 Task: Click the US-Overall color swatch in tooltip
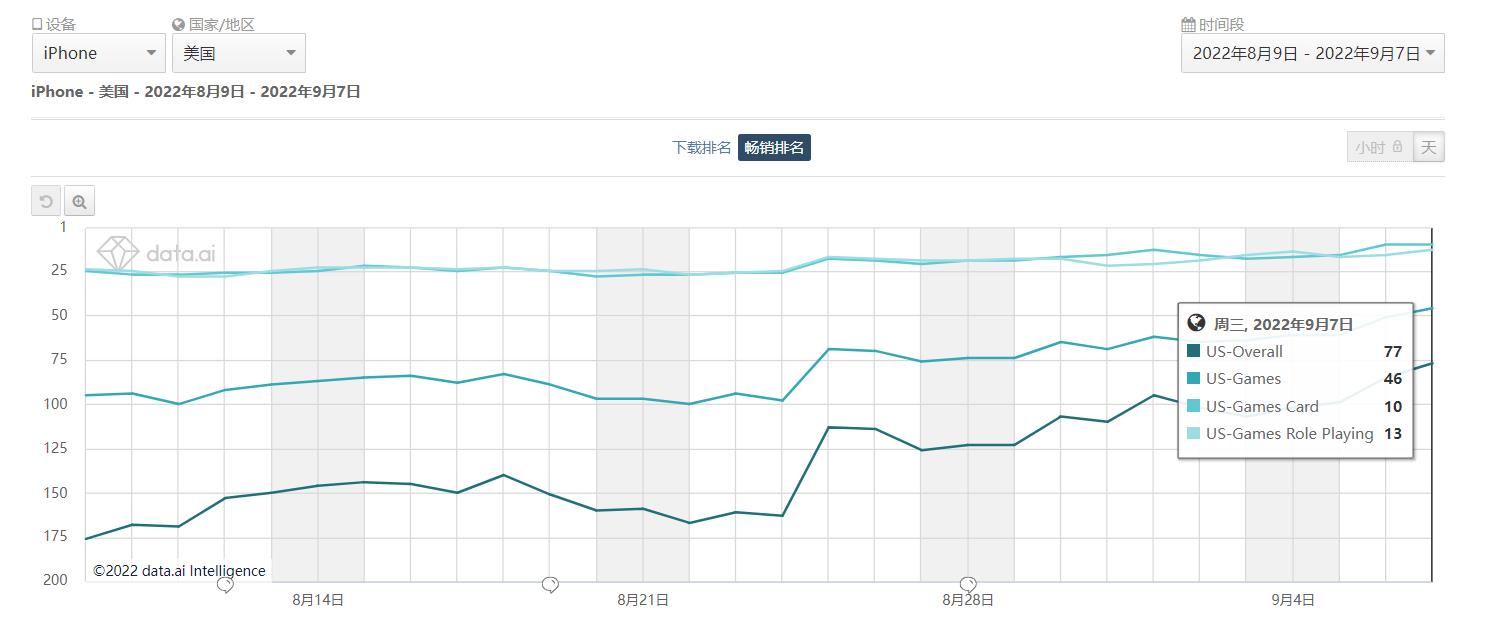pyautogui.click(x=1194, y=351)
